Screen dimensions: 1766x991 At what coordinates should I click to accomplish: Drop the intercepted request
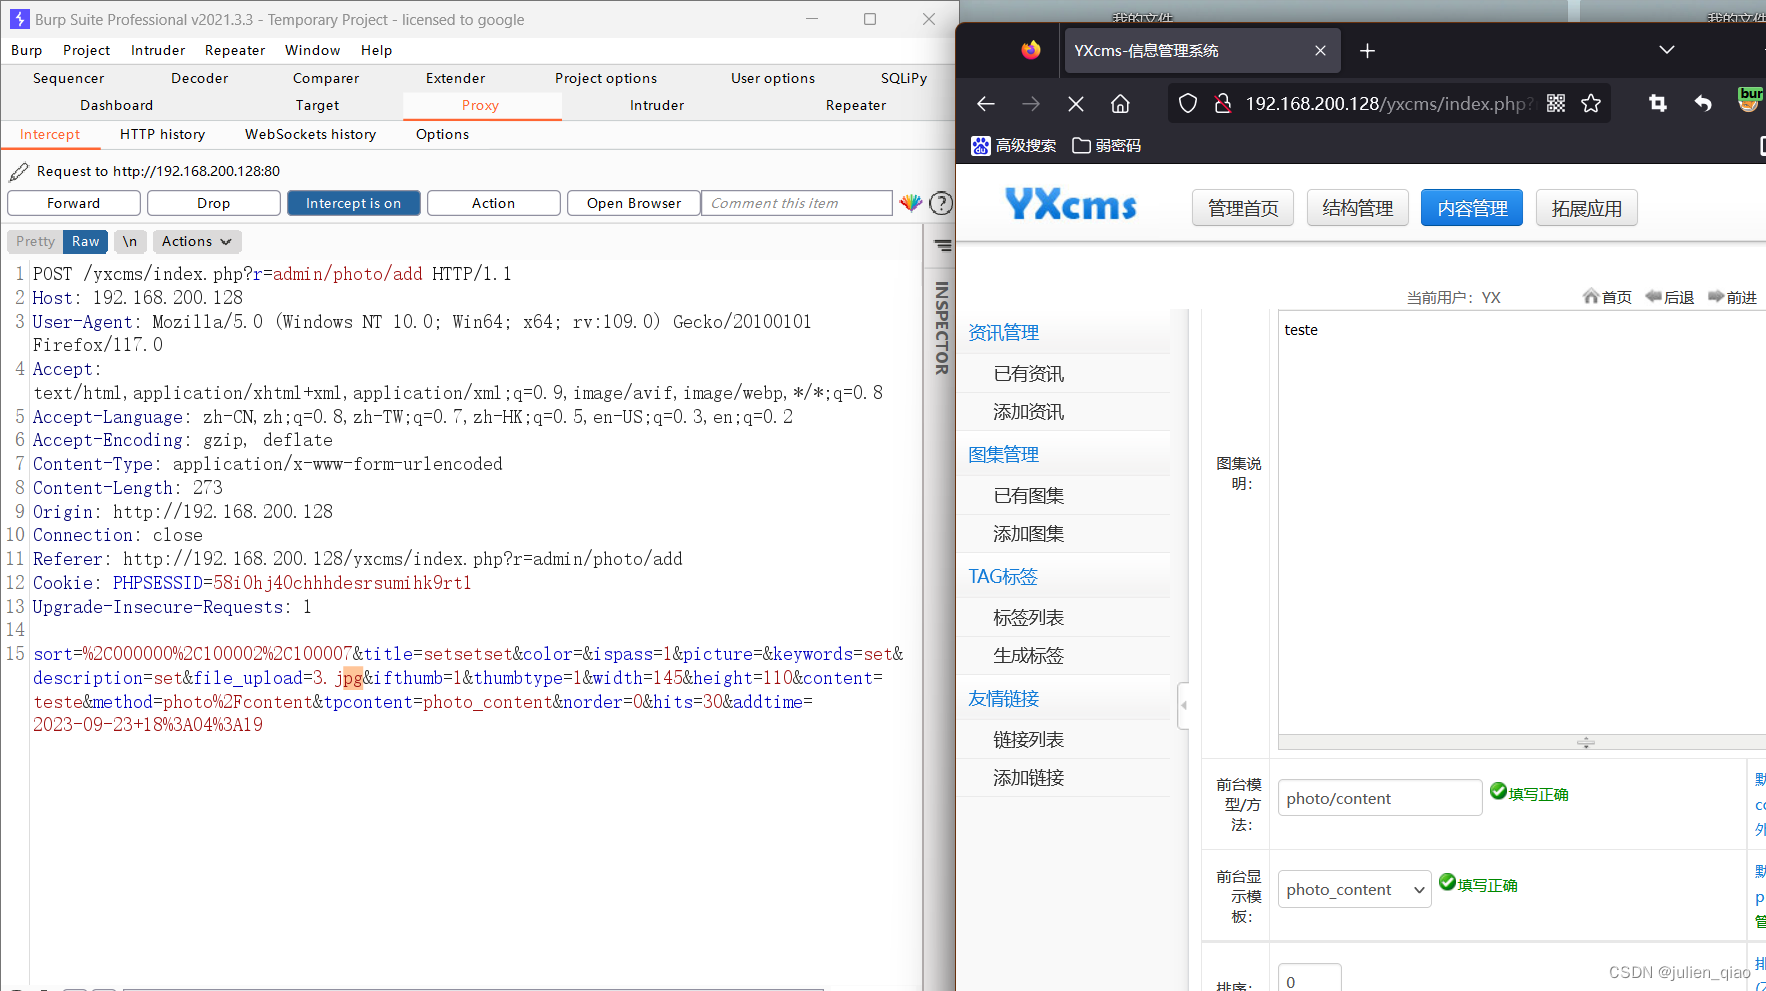(x=214, y=203)
